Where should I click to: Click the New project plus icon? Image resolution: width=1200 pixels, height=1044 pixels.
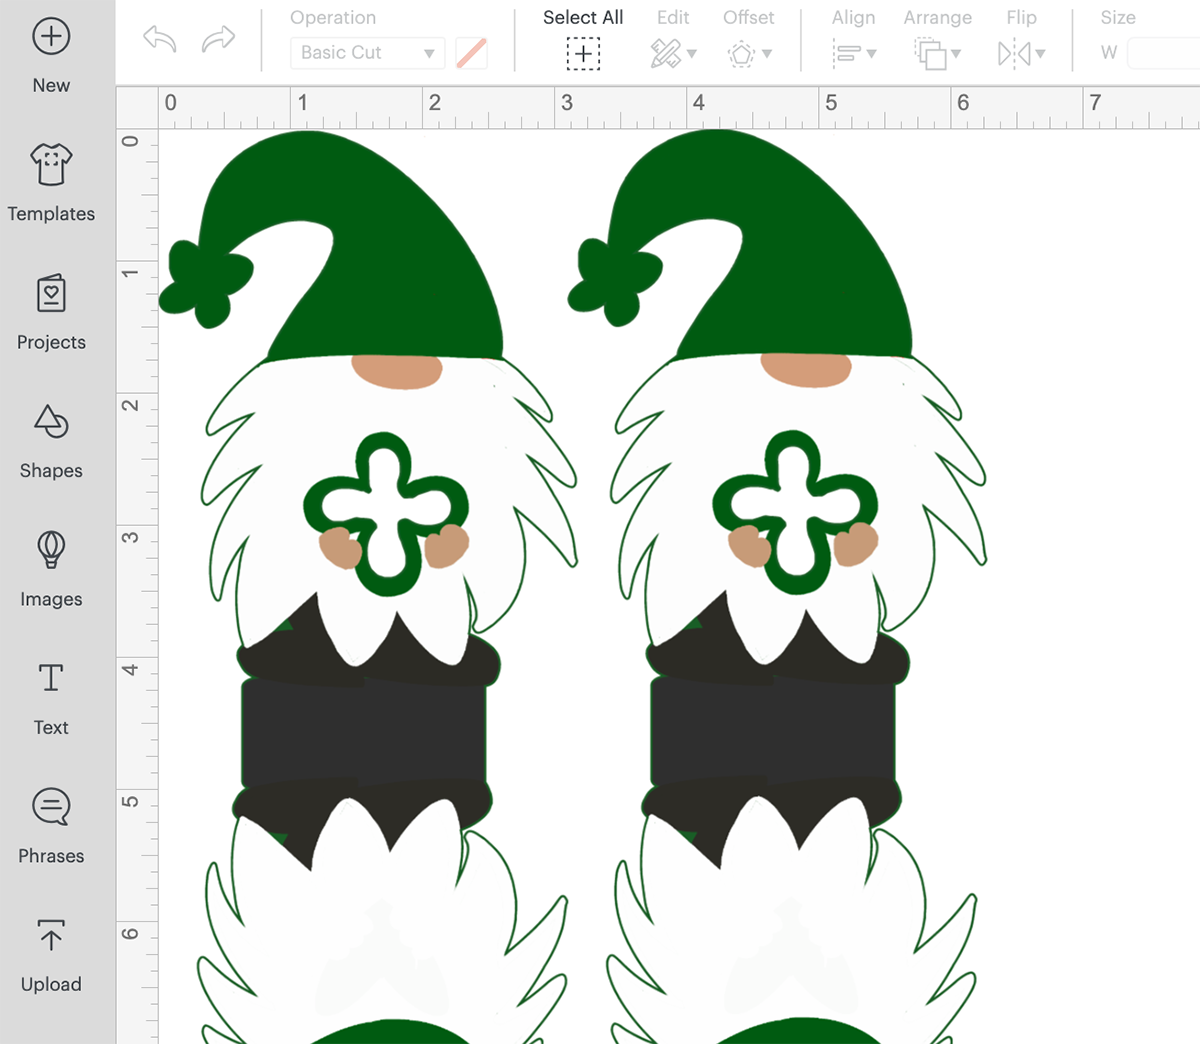51,37
